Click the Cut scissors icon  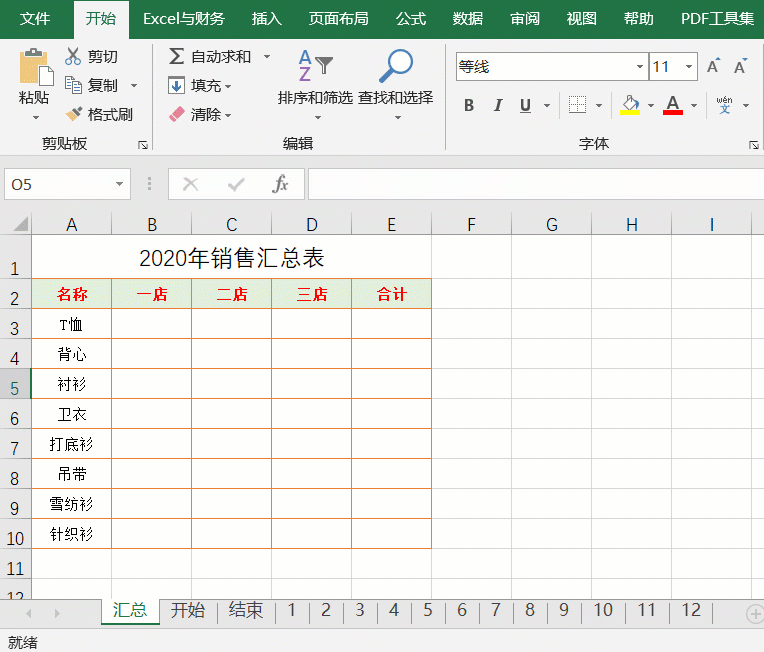point(73,57)
